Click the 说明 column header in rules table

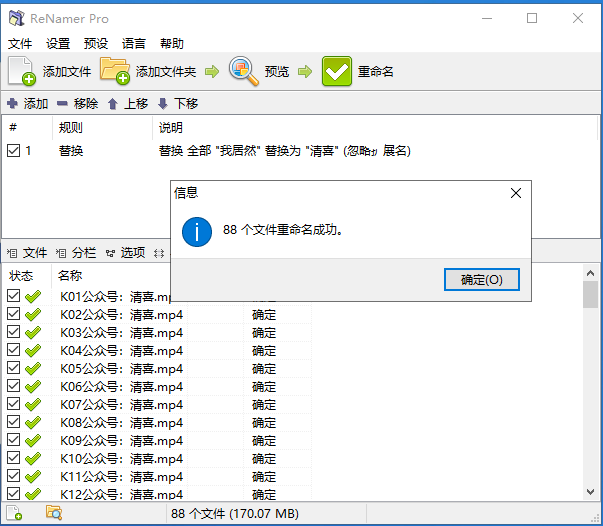[x=171, y=127]
